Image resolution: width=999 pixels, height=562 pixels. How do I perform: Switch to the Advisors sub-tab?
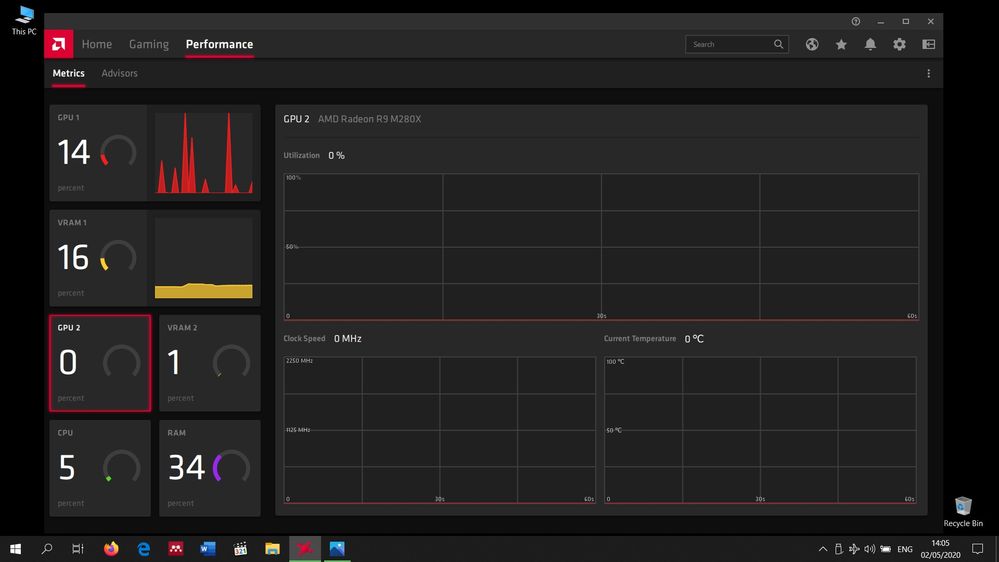[x=119, y=73]
